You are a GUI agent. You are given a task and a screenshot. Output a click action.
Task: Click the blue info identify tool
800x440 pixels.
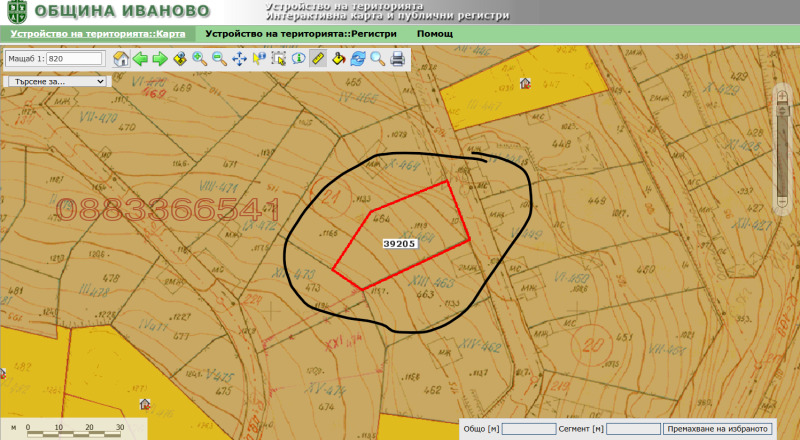(298, 59)
